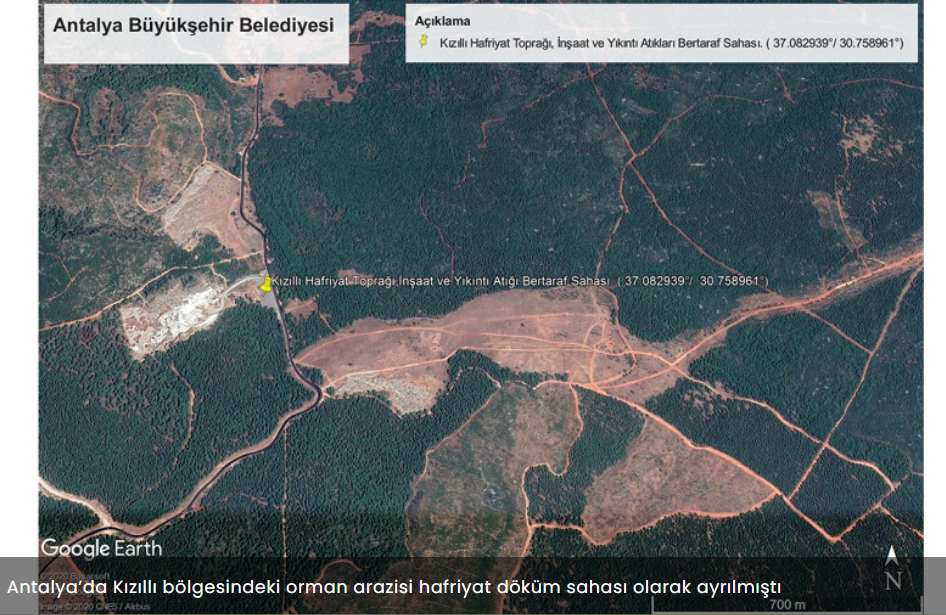Select the yellow pin icon in Açıklama legend

pos(424,41)
